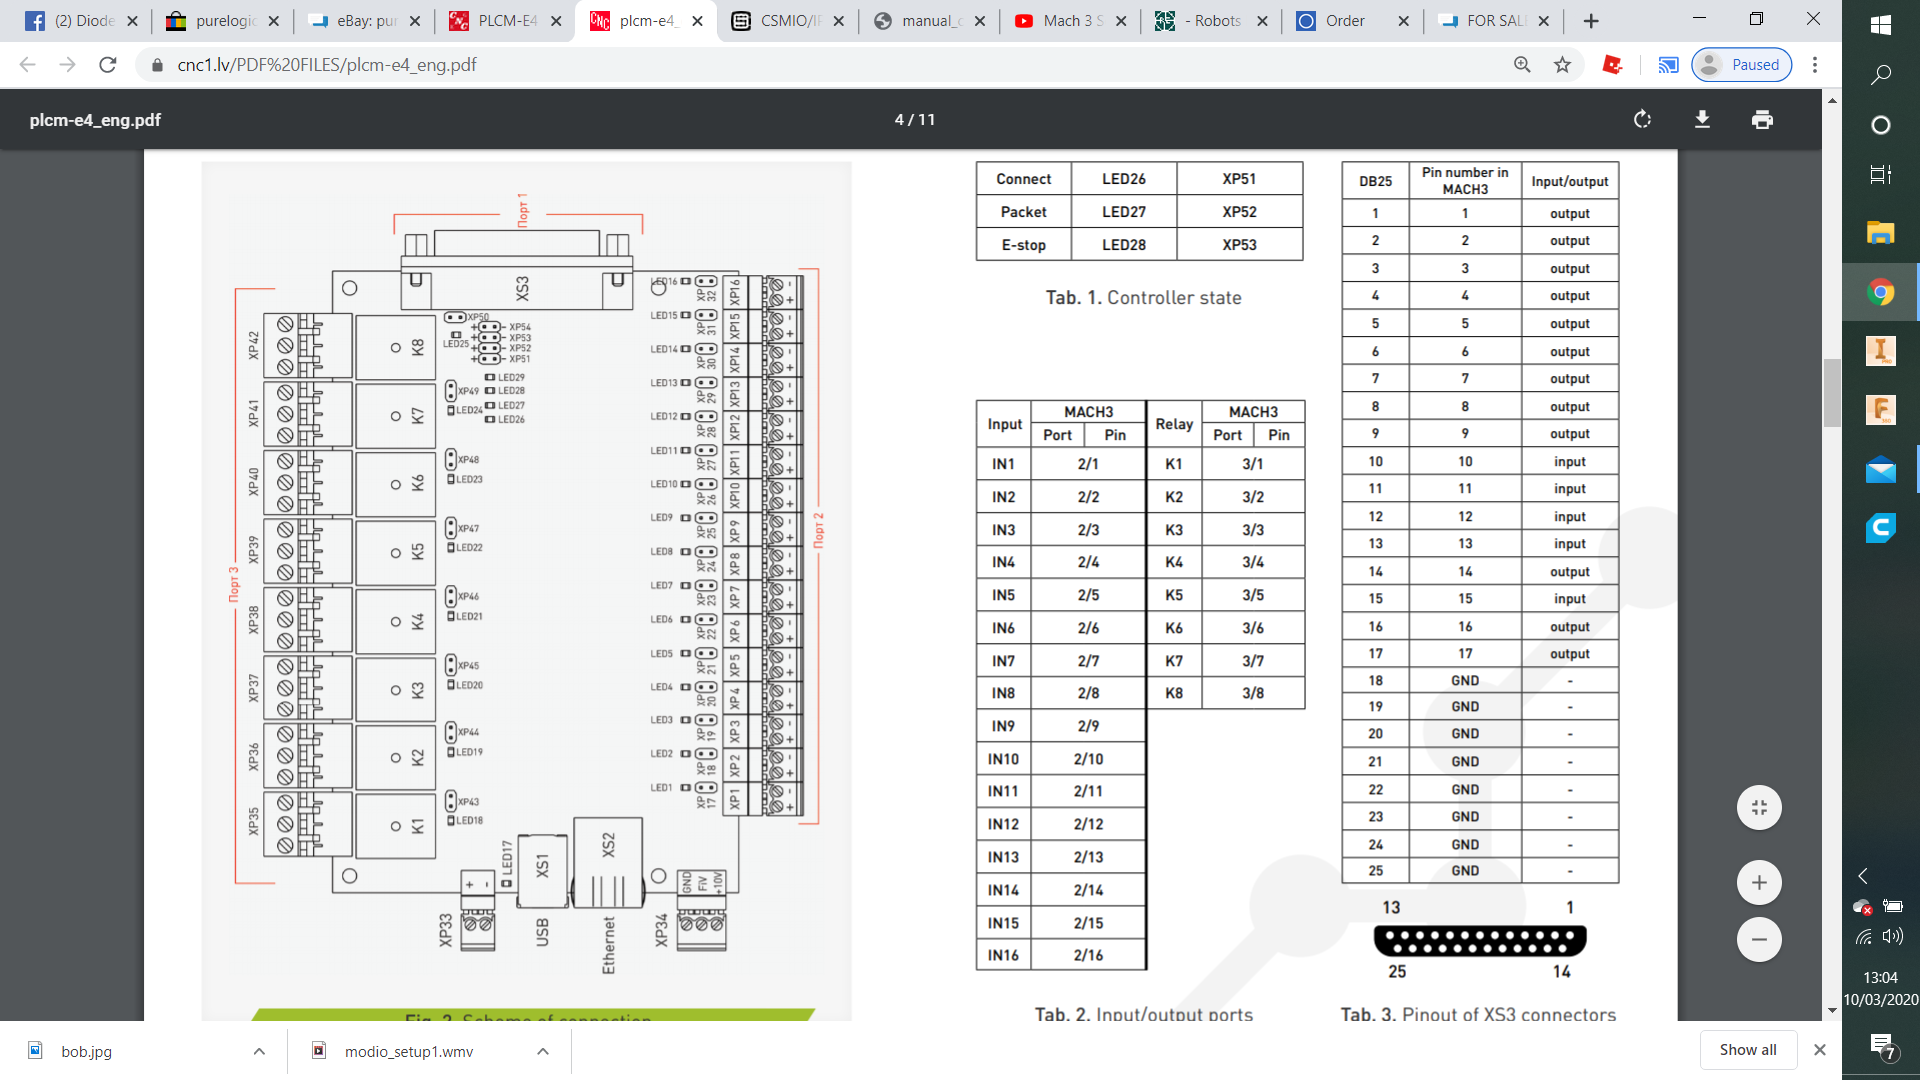Download the PDF file
1920x1080 pixels.
click(1702, 120)
